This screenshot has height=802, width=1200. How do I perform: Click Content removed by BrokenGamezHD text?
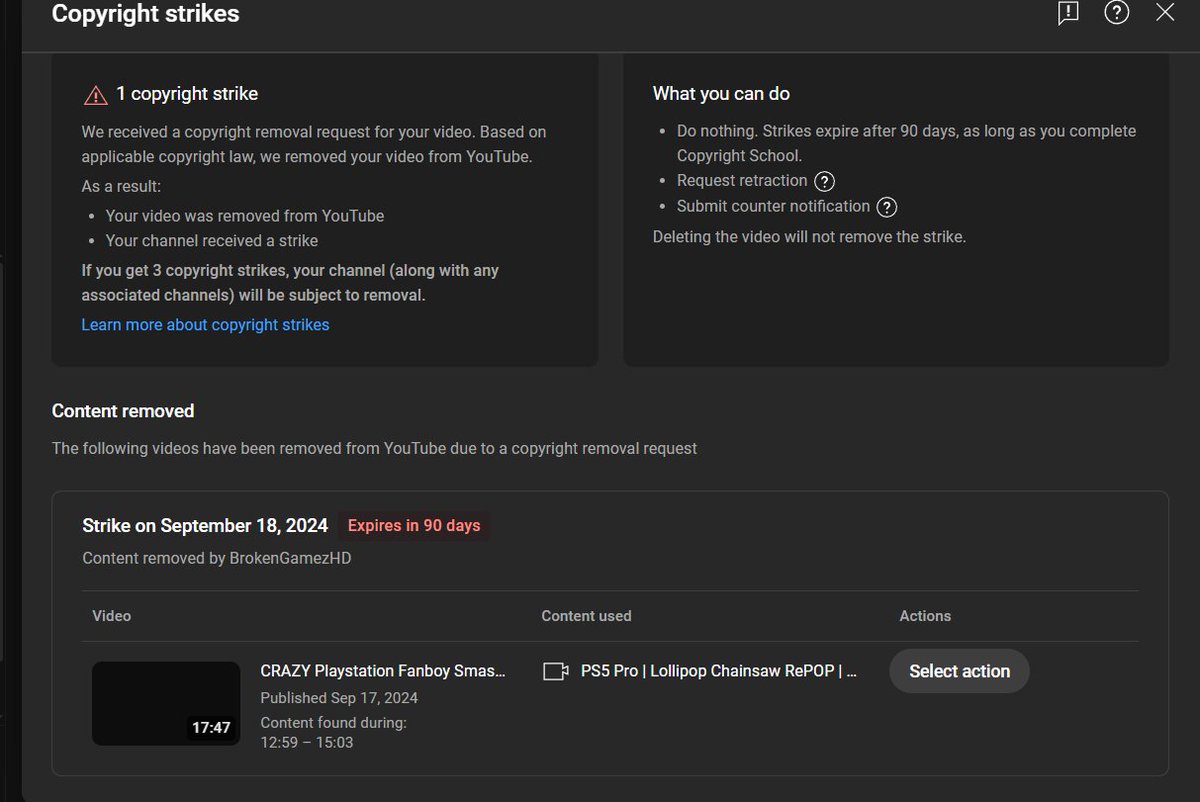tap(217, 558)
